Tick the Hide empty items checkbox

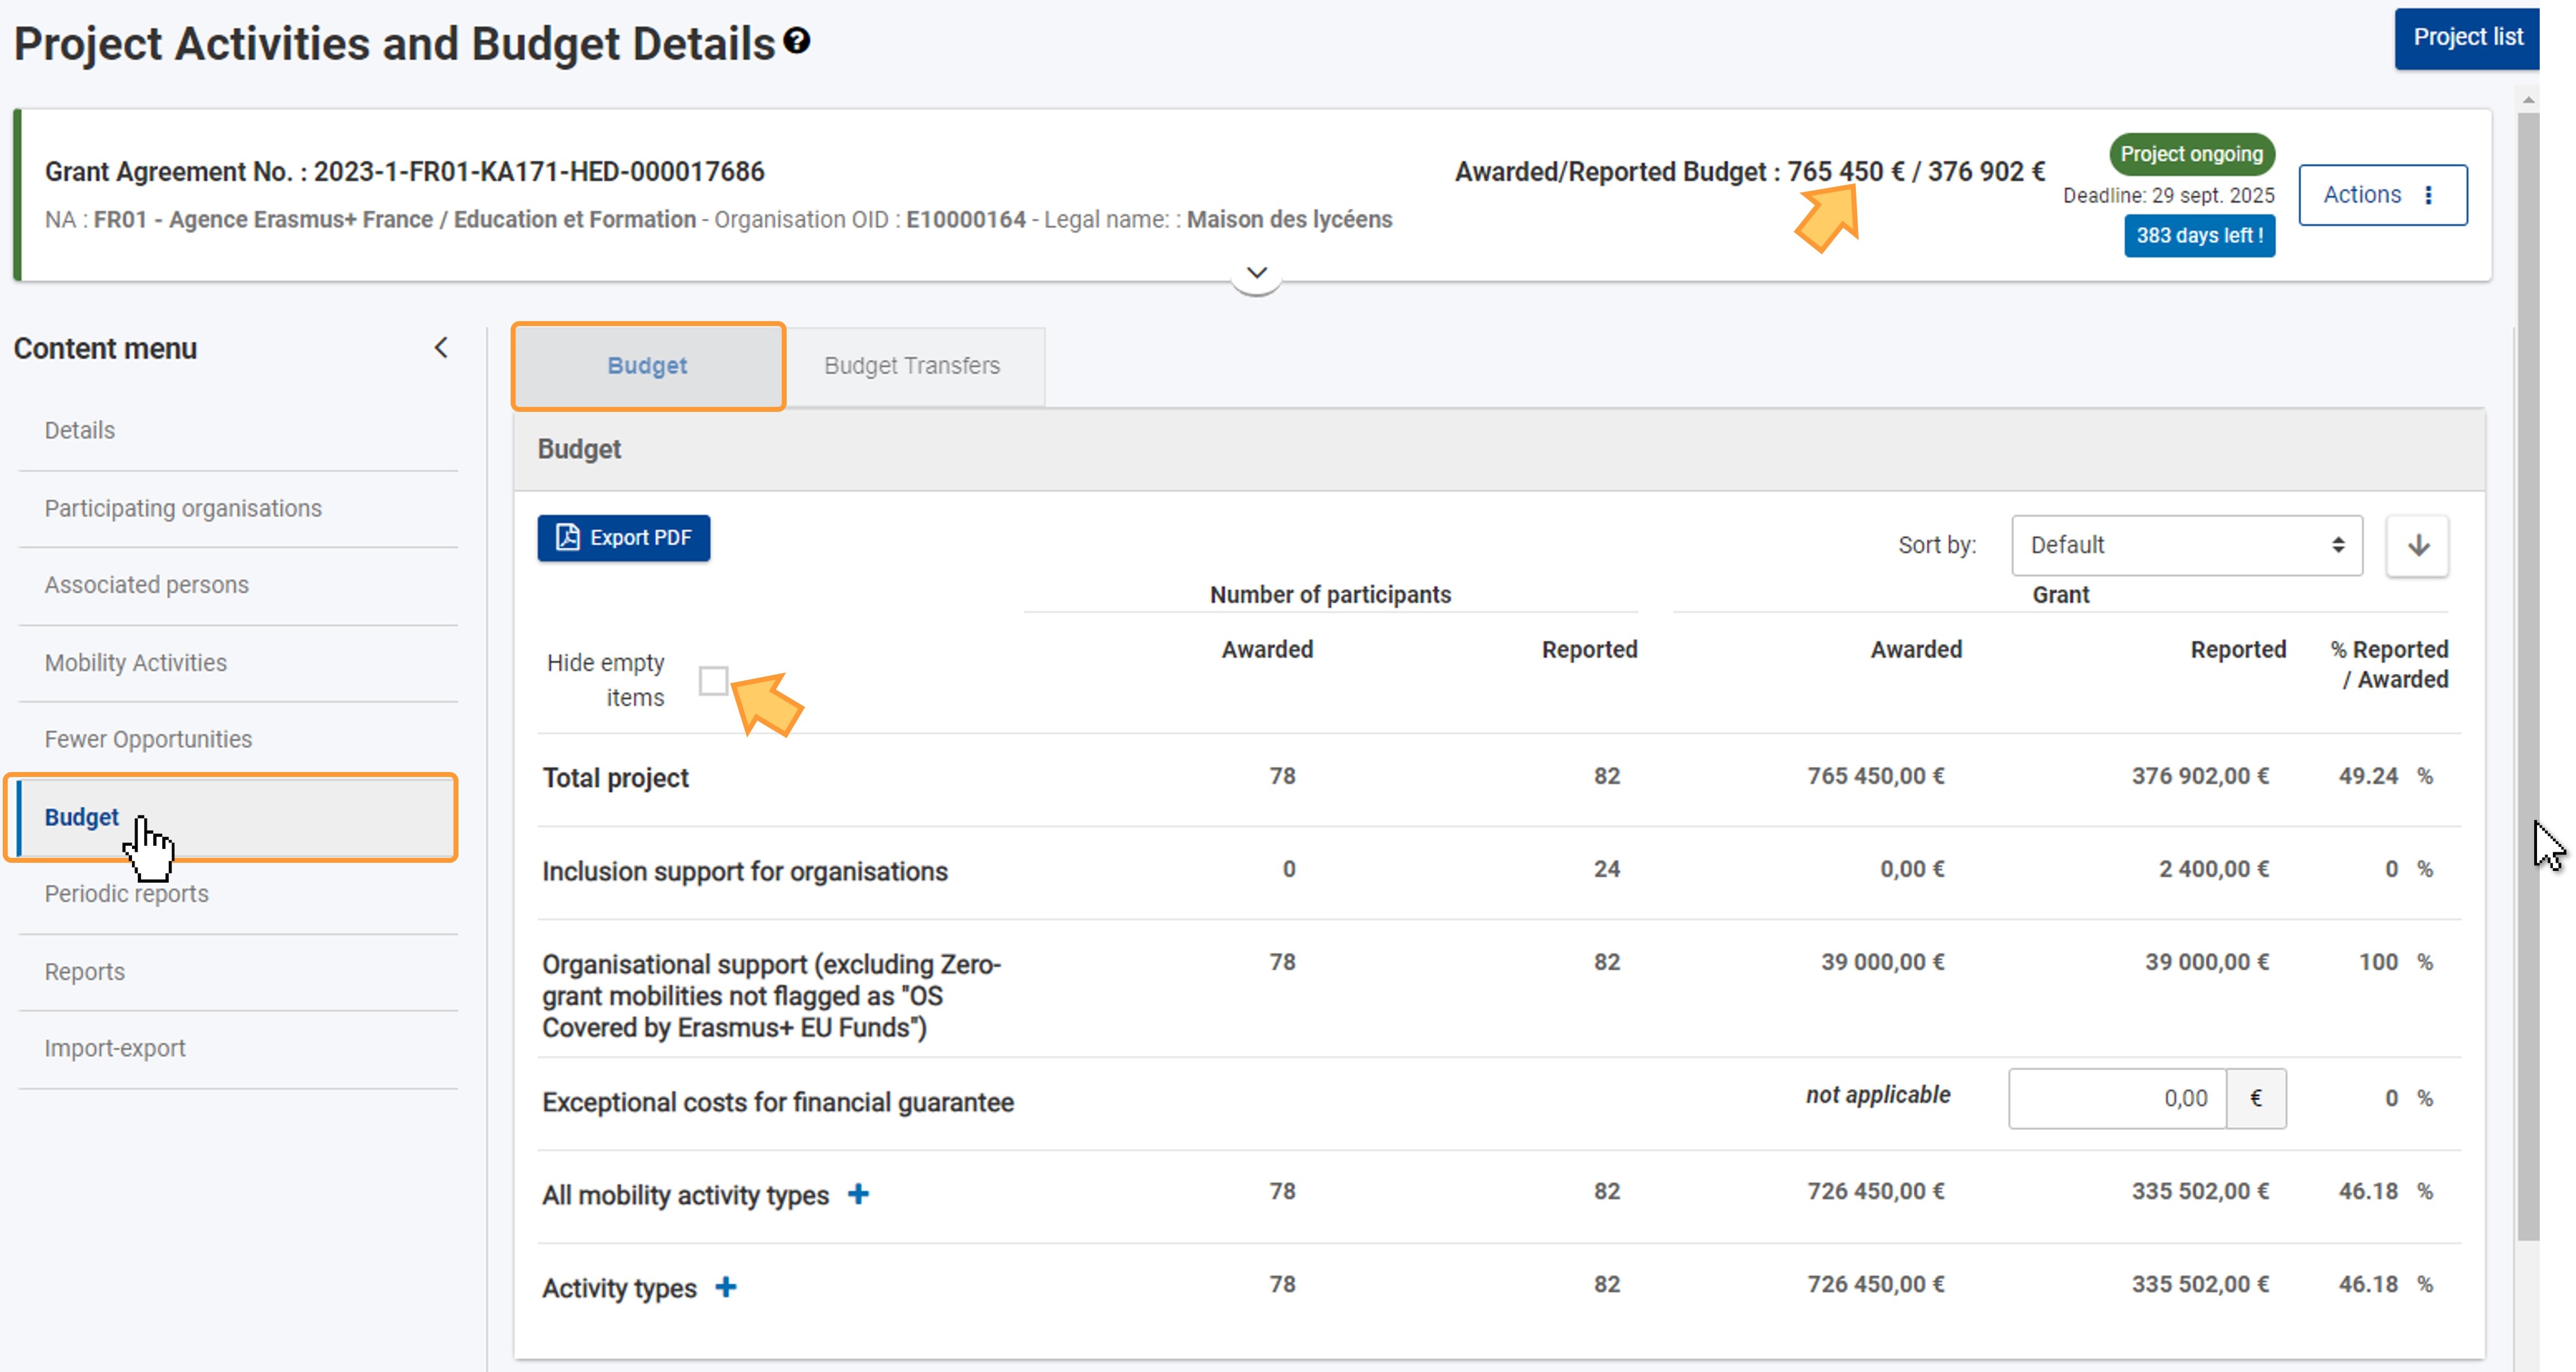(x=713, y=681)
